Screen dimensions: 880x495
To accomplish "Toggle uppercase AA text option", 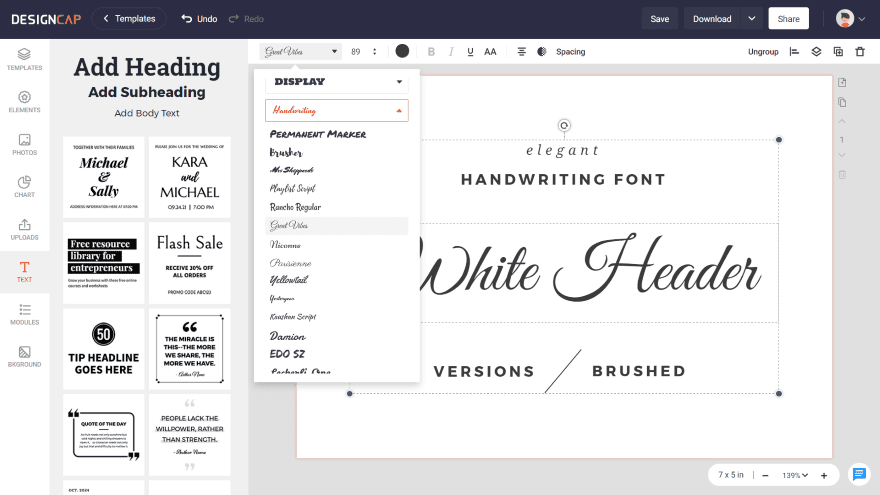I will 490,51.
